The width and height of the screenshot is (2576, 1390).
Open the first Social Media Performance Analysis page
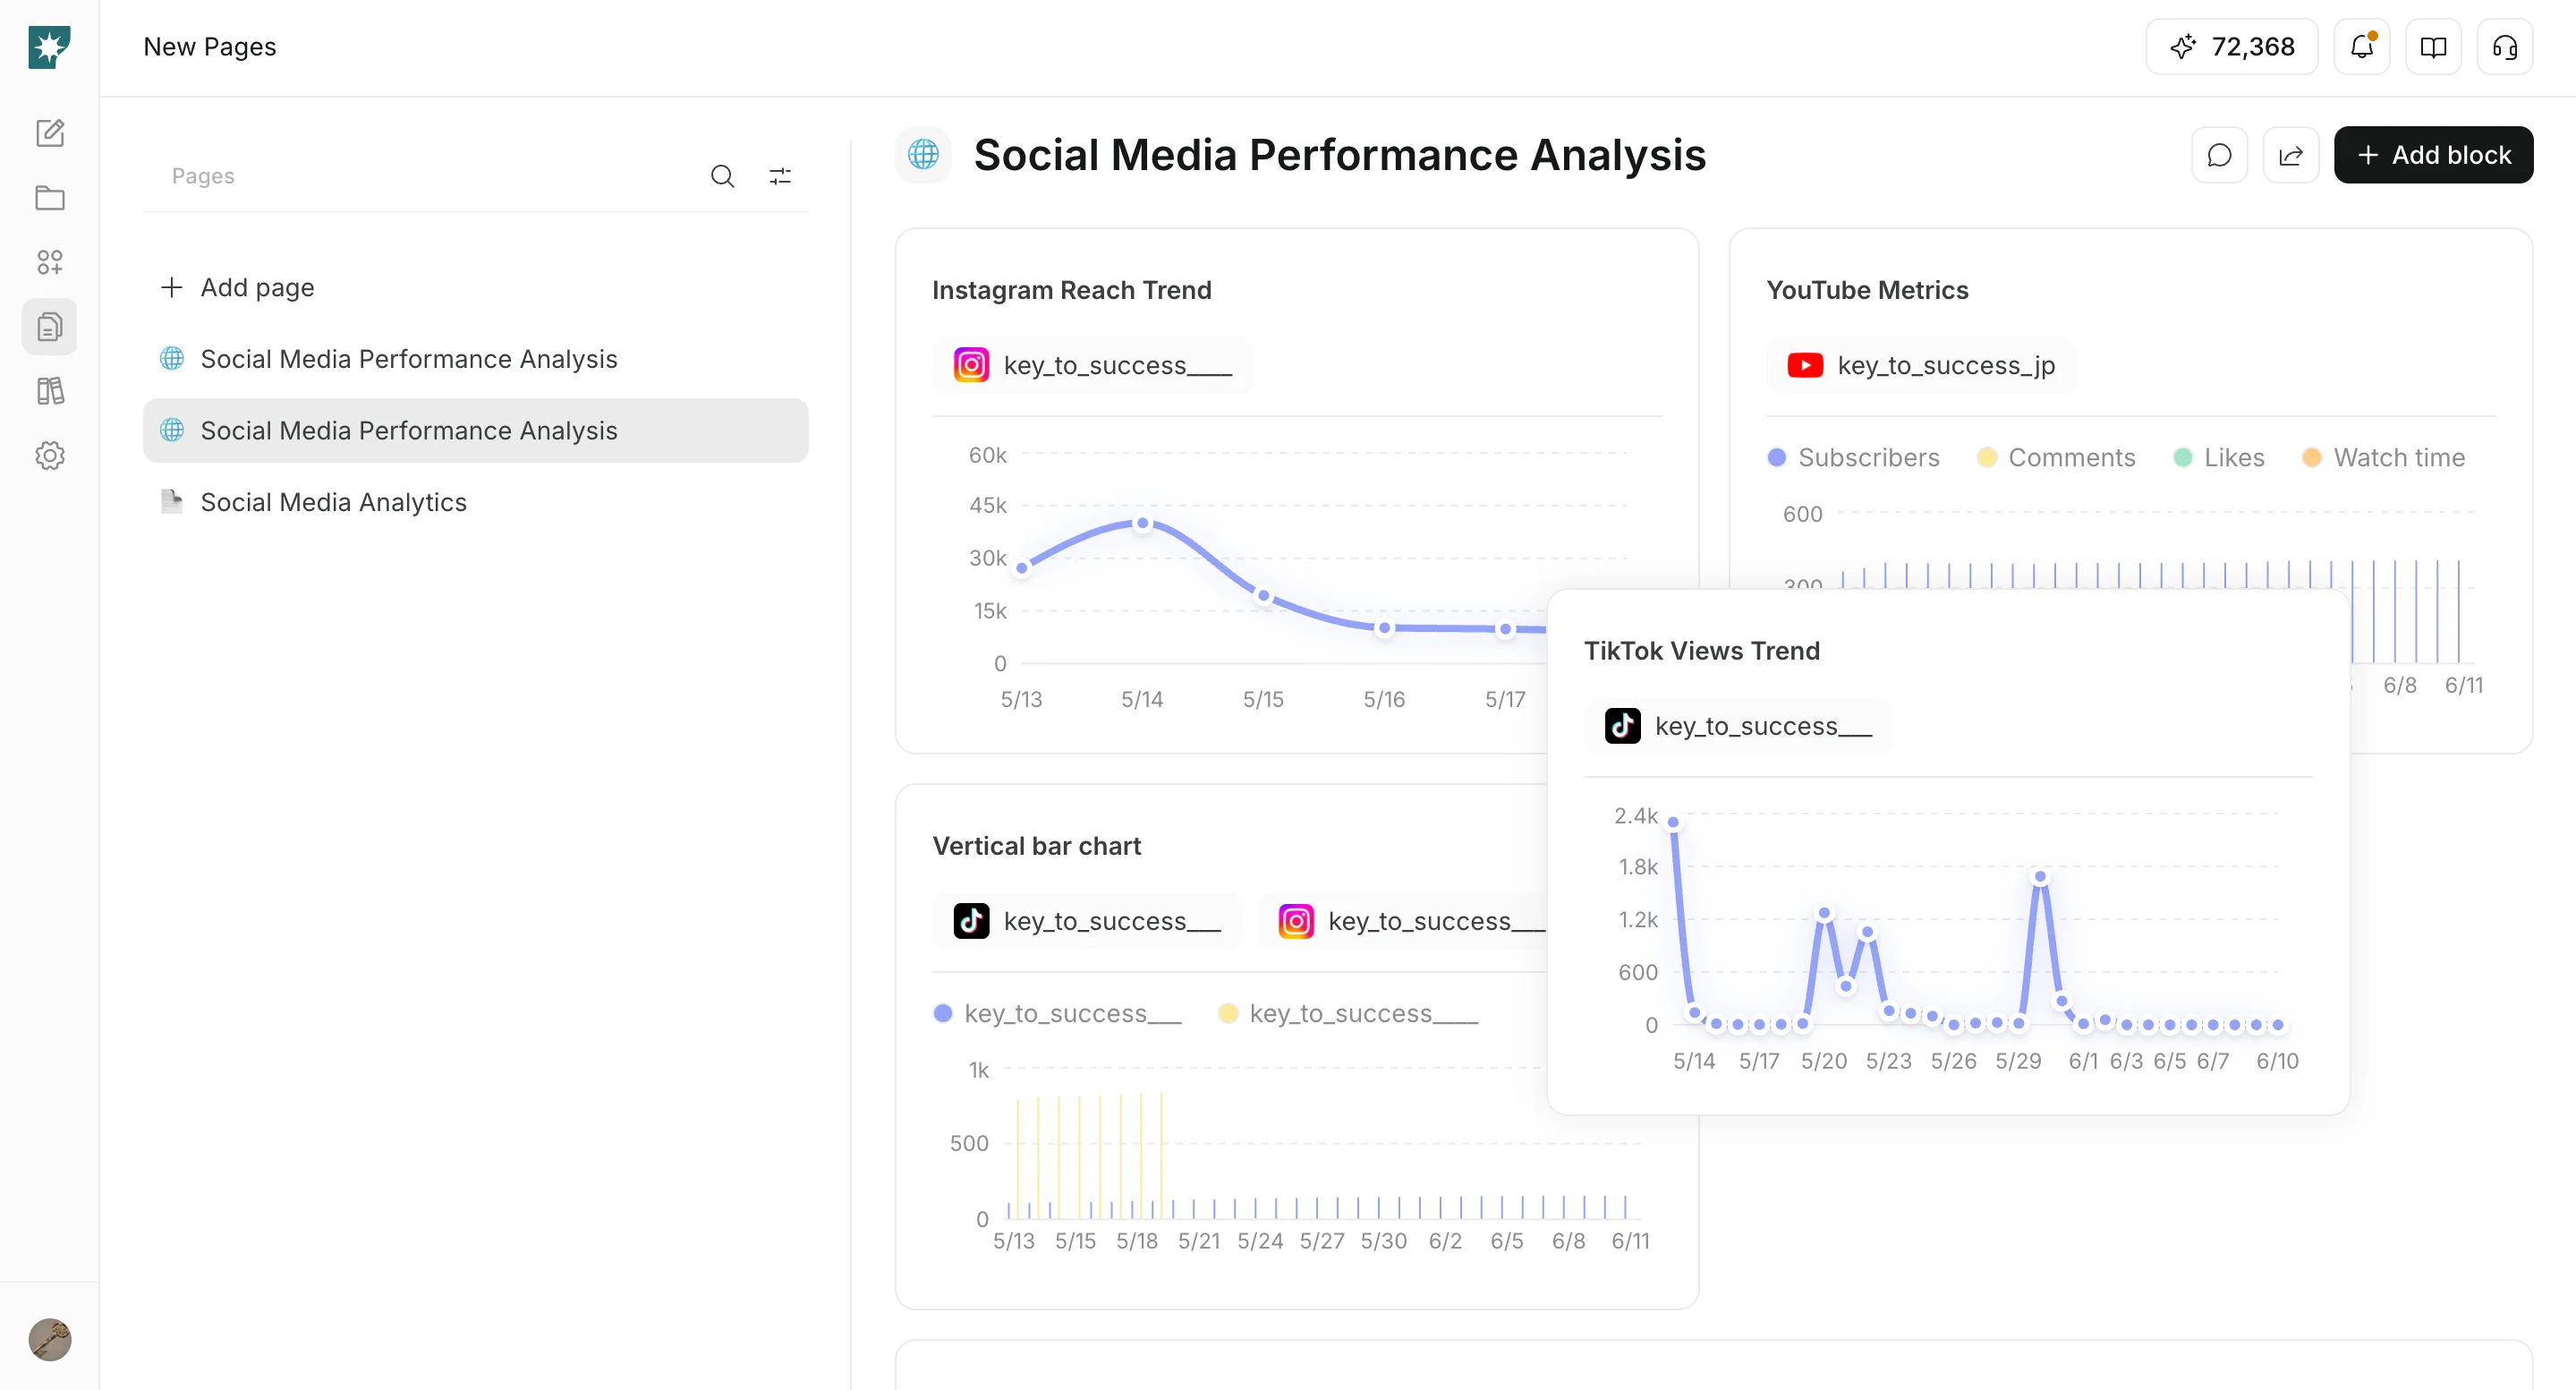[x=476, y=359]
